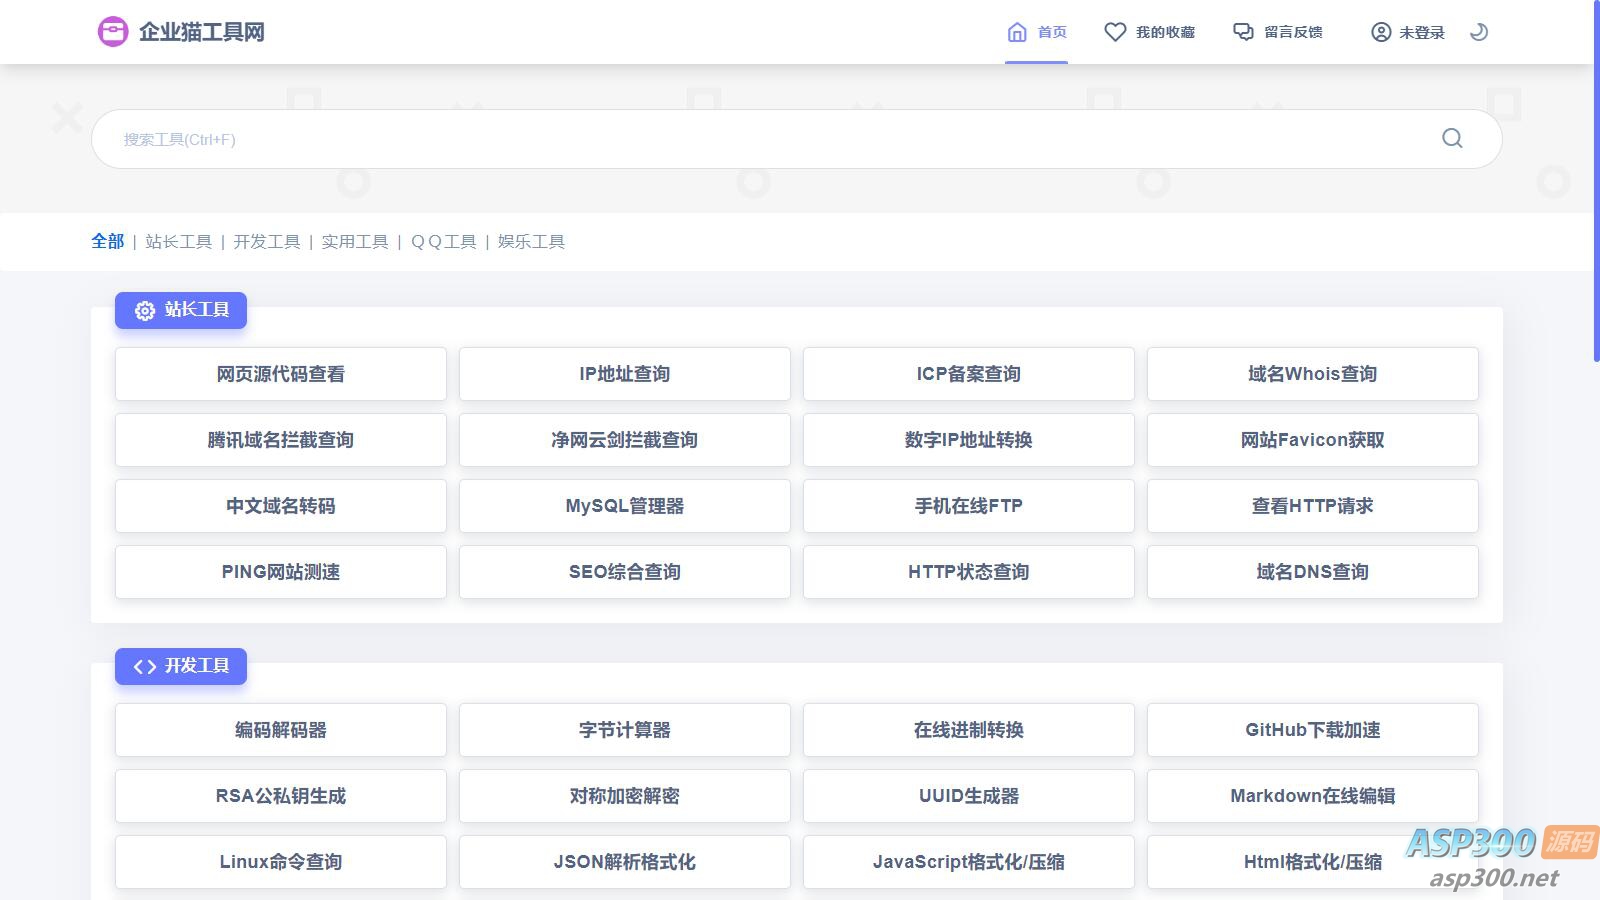
Task: Open the 首页 navigation item
Action: (1037, 32)
